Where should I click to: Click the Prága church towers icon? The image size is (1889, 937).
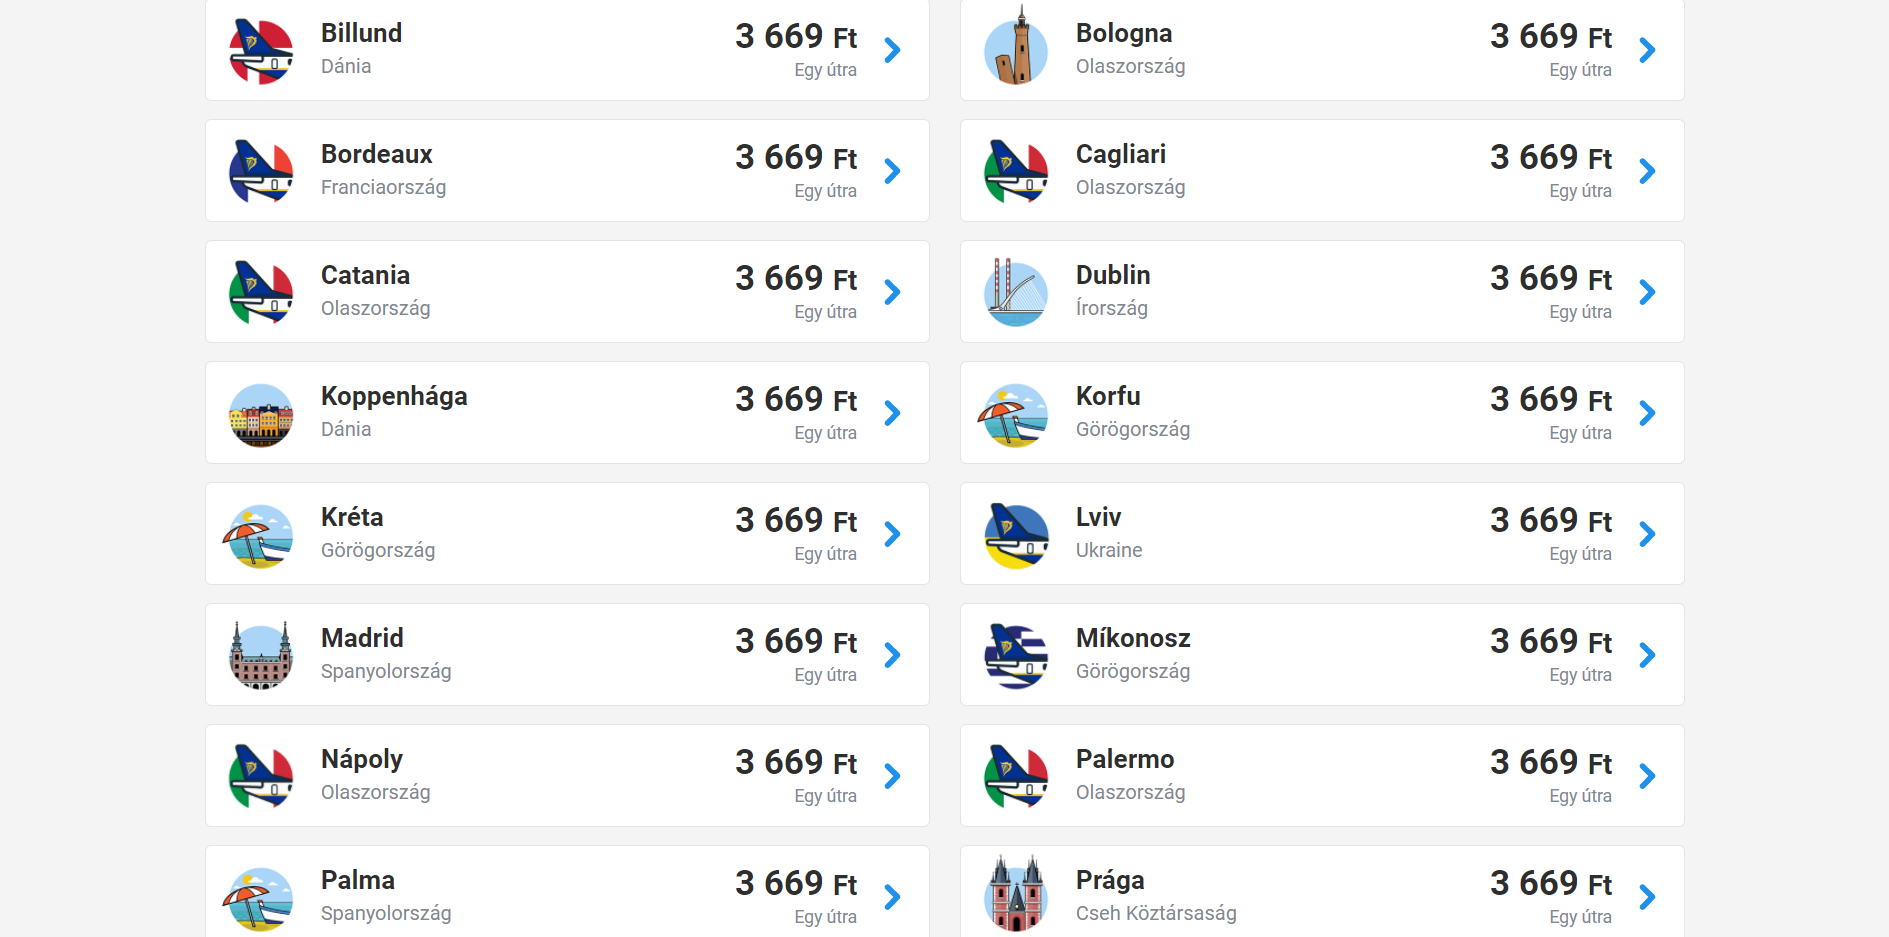pyautogui.click(x=1016, y=895)
